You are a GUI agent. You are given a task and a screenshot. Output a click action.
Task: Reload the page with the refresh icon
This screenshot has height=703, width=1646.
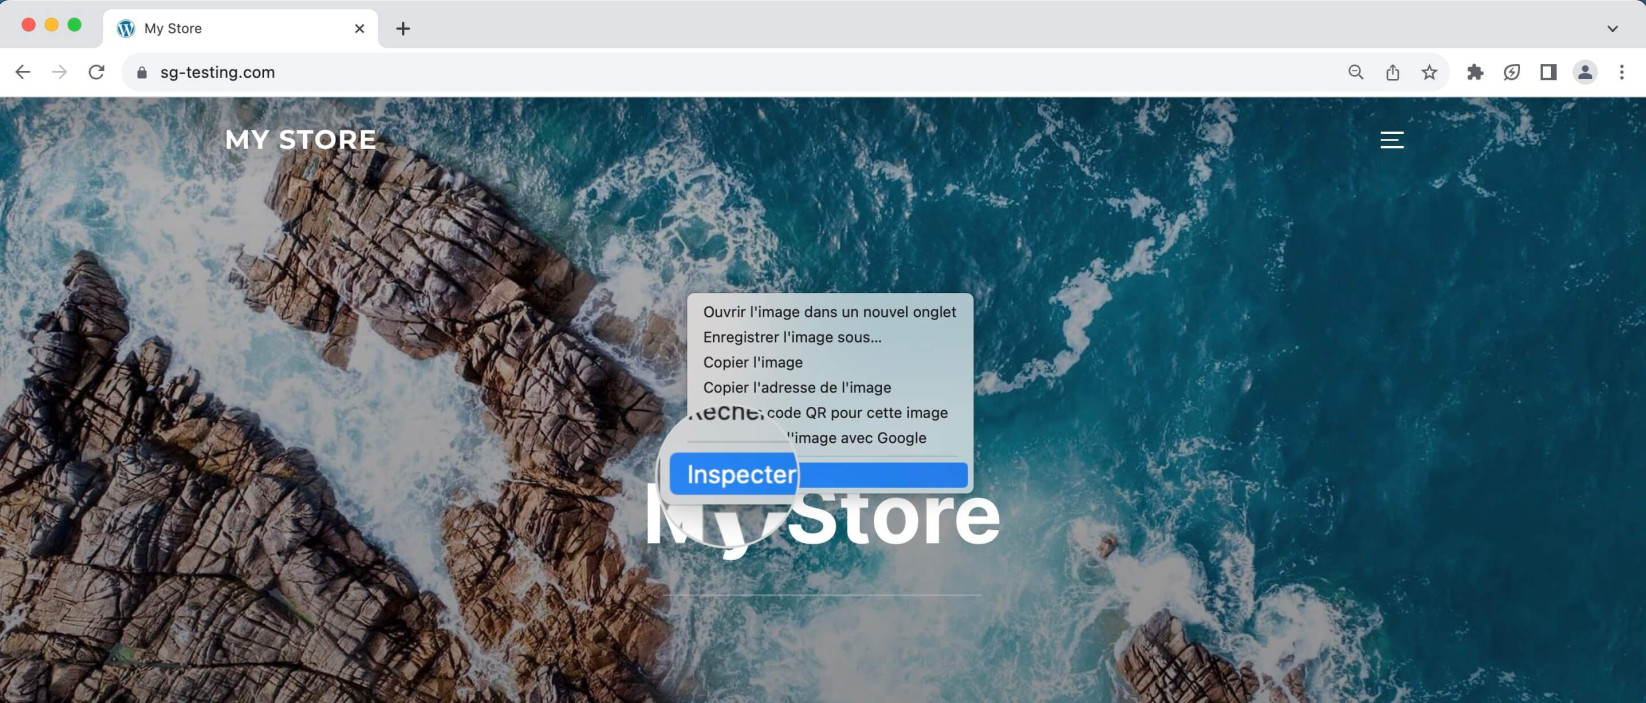(97, 72)
